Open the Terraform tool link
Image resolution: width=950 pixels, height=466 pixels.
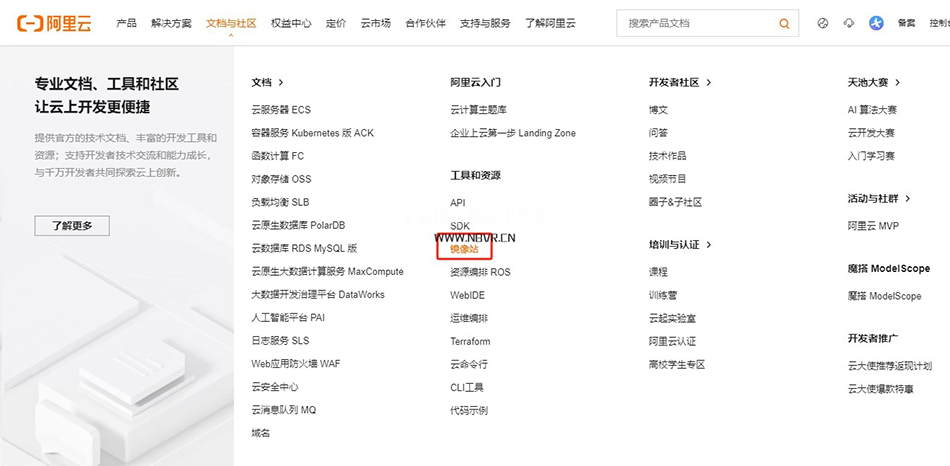[470, 341]
